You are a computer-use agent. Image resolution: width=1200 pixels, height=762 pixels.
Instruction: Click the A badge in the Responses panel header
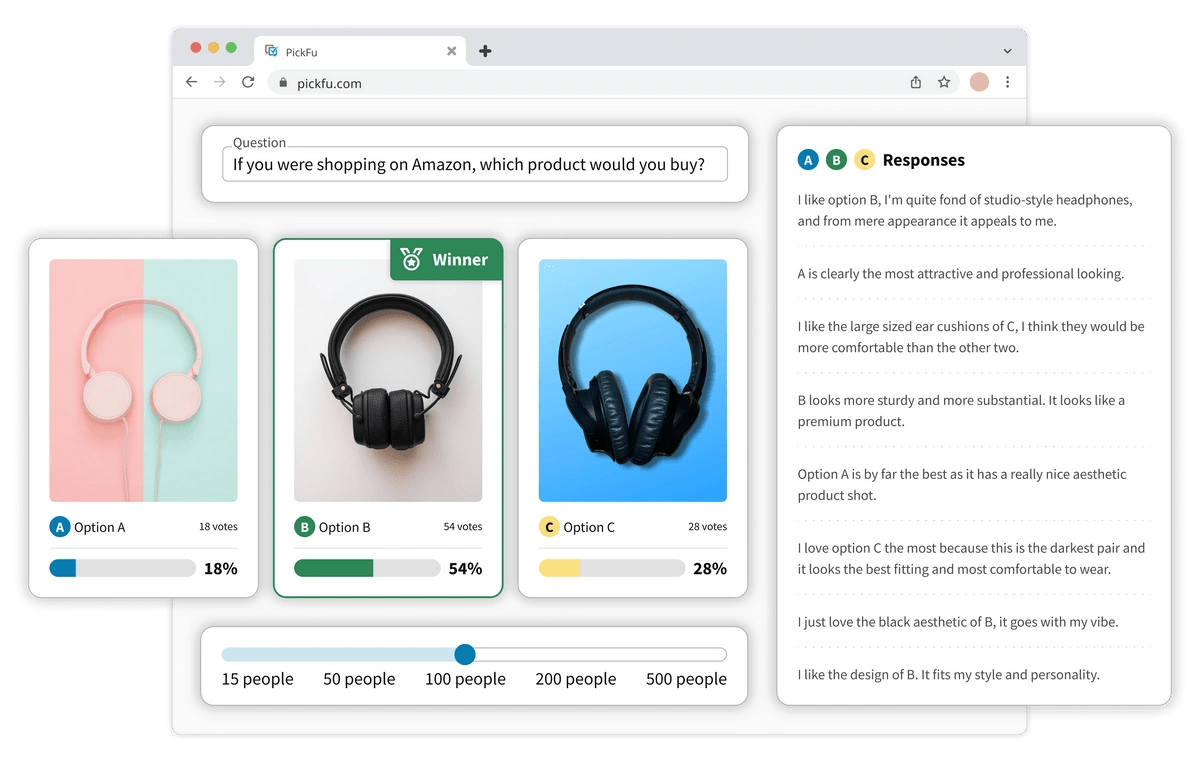[808, 159]
